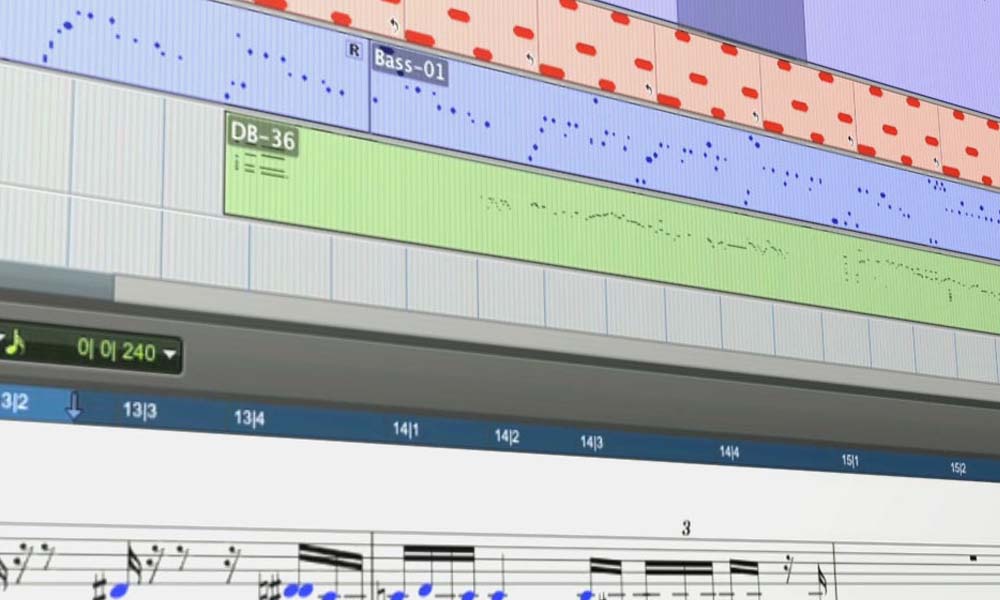This screenshot has height=600, width=1000.
Task: Click ruler position 14|4
Action: pyautogui.click(x=730, y=452)
